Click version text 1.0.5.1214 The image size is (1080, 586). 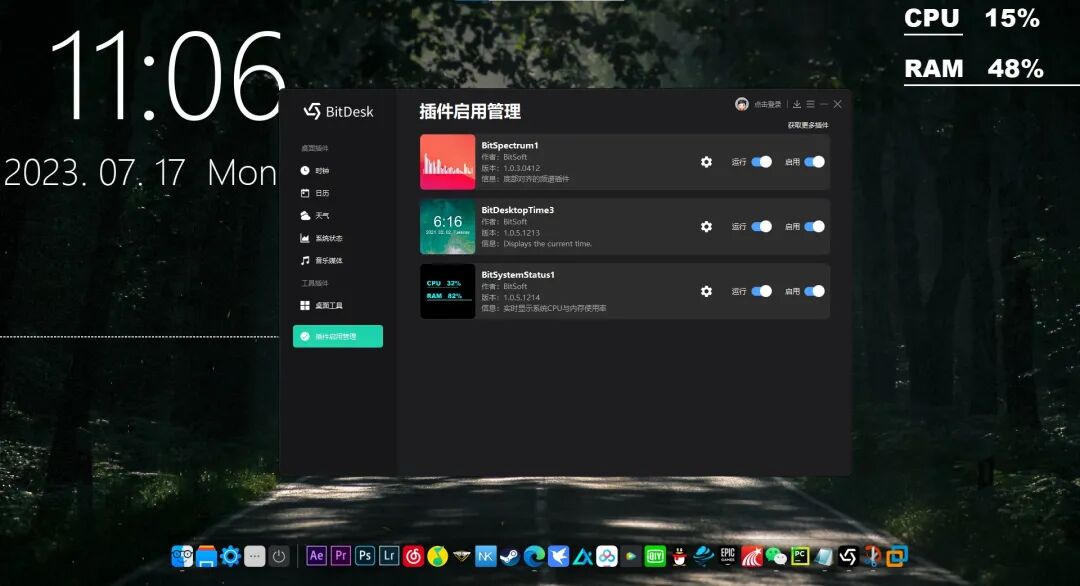521,297
